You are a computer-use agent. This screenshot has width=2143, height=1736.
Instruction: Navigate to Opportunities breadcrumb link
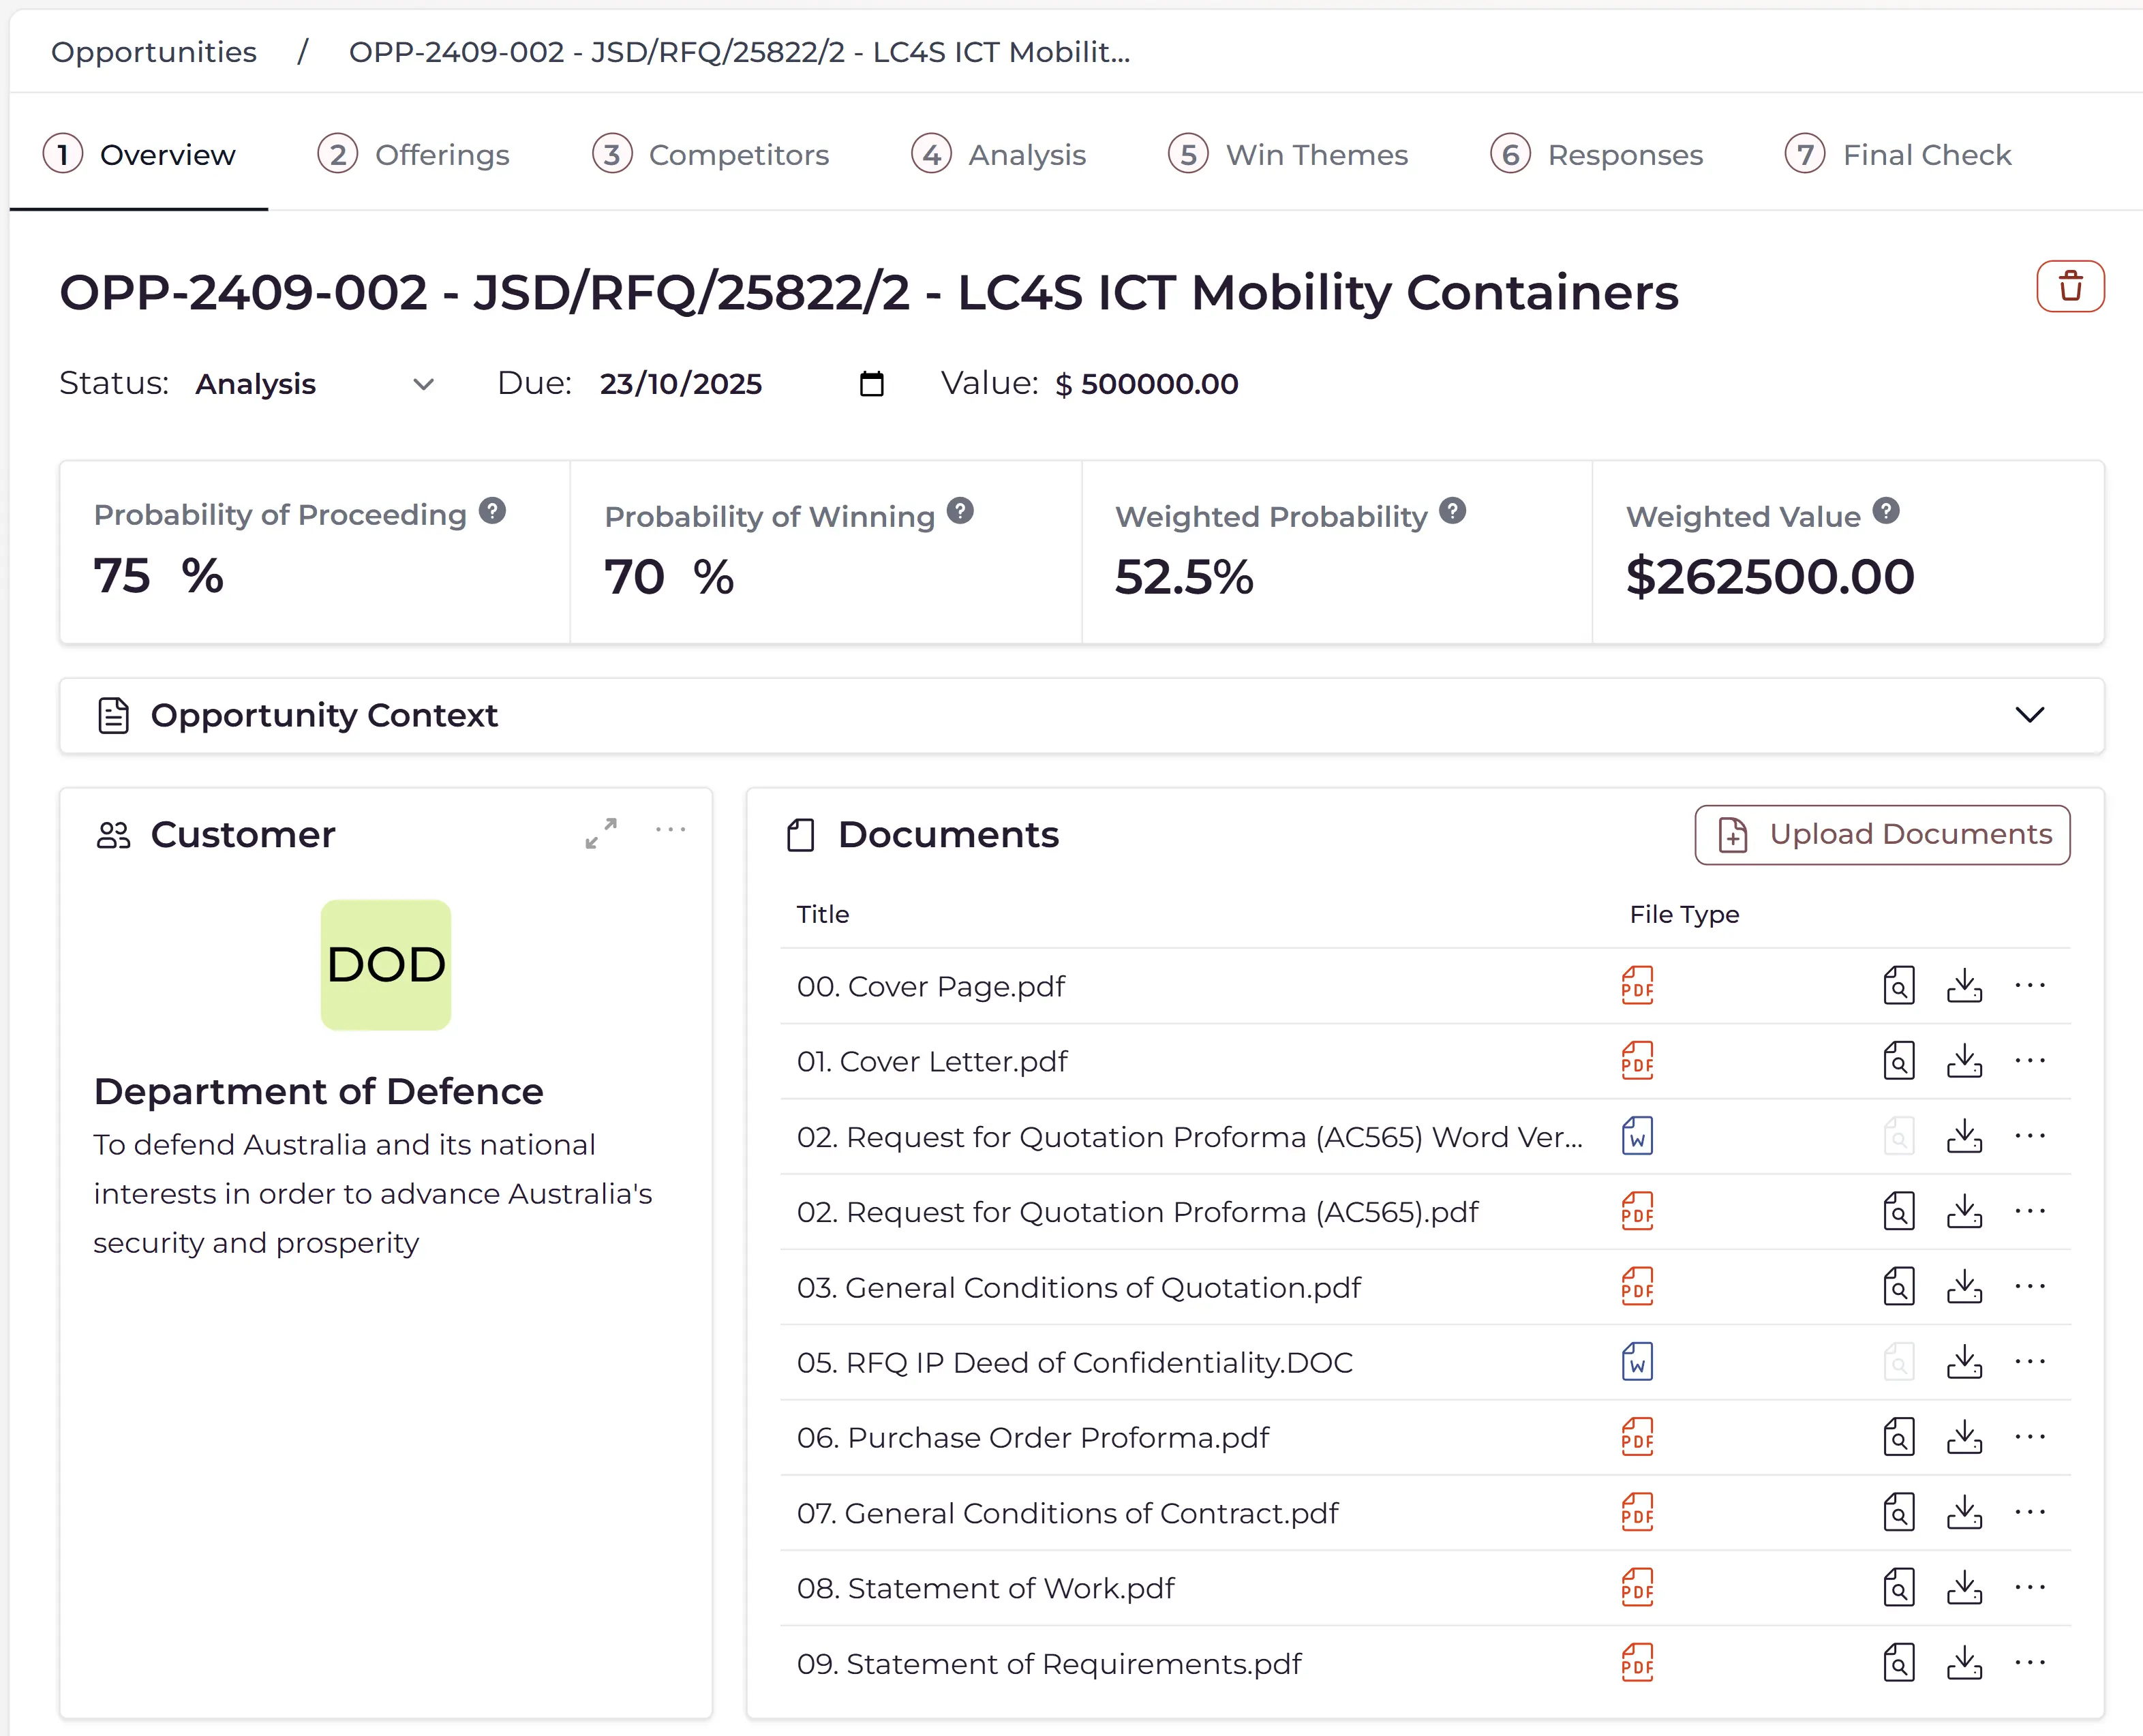click(x=154, y=52)
